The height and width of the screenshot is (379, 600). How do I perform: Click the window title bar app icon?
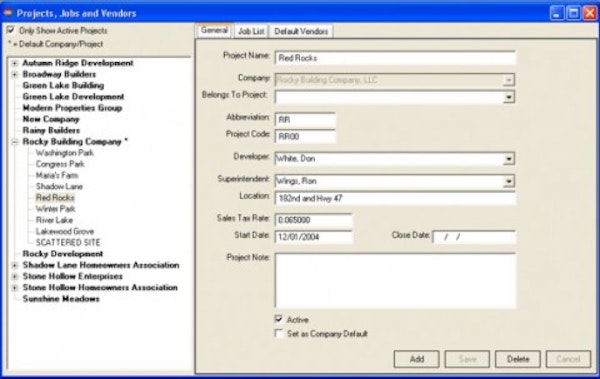point(8,13)
